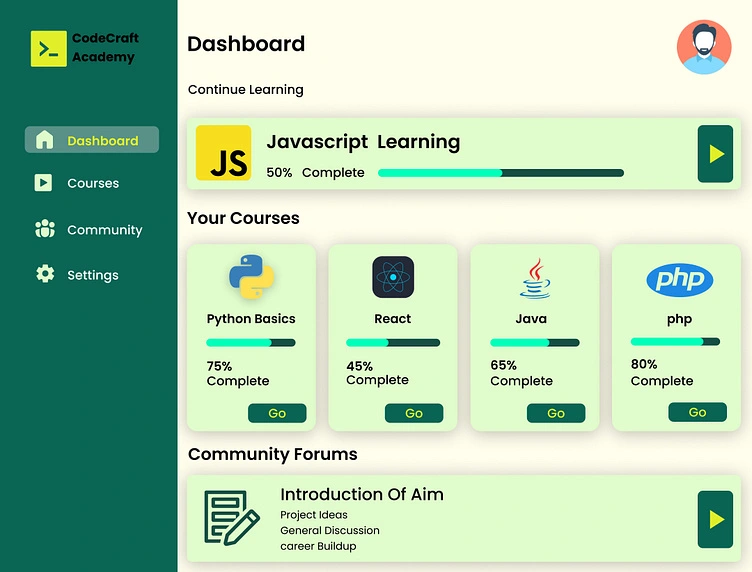Click the Courses play-square icon
The image size is (752, 572).
coord(43,183)
